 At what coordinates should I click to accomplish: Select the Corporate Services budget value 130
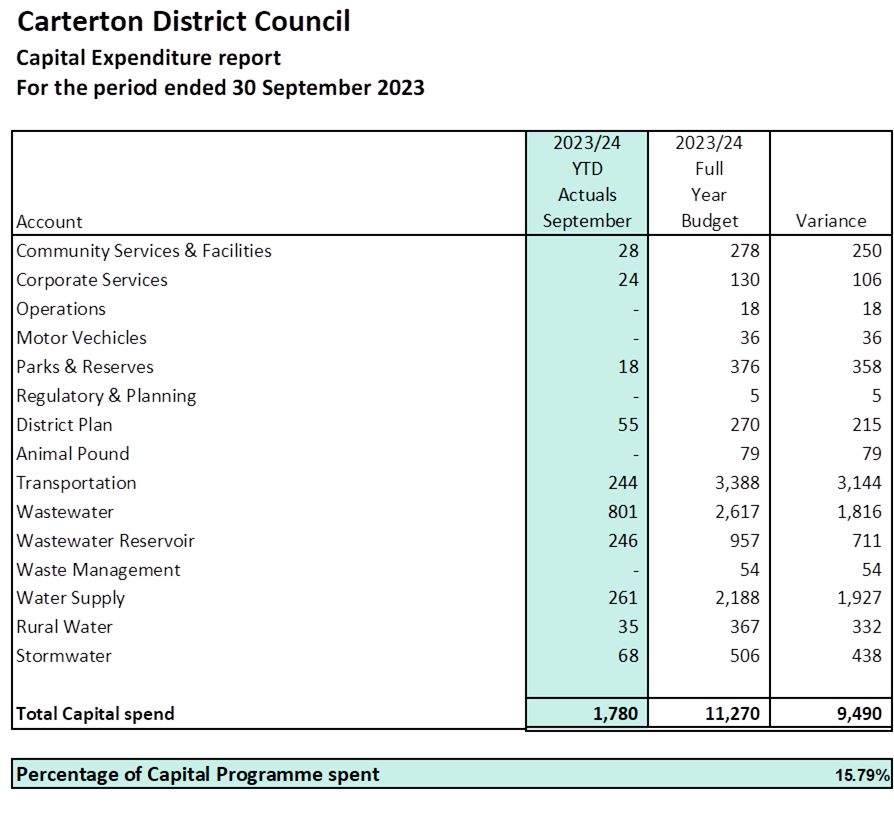pyautogui.click(x=744, y=280)
